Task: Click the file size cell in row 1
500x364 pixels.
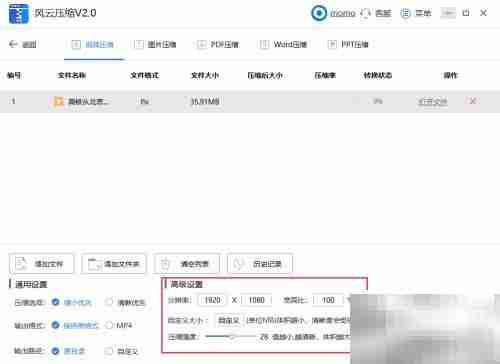Action: point(205,101)
